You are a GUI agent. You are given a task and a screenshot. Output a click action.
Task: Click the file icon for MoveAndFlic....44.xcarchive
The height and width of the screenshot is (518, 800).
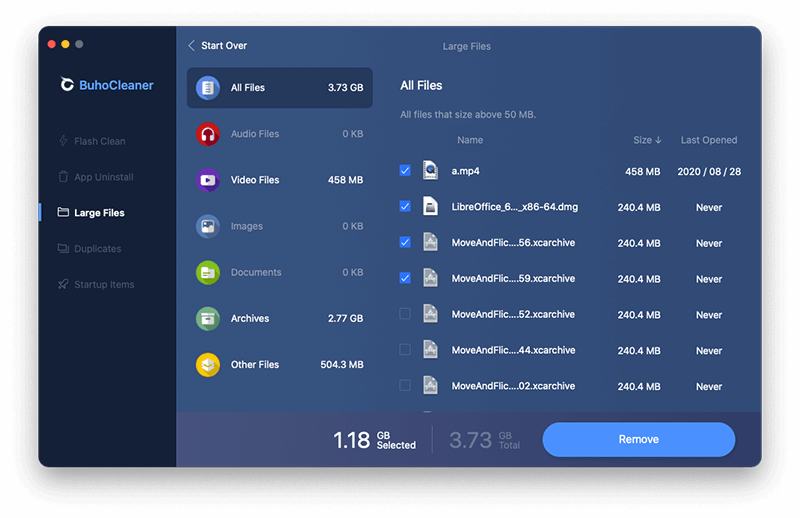click(x=430, y=350)
